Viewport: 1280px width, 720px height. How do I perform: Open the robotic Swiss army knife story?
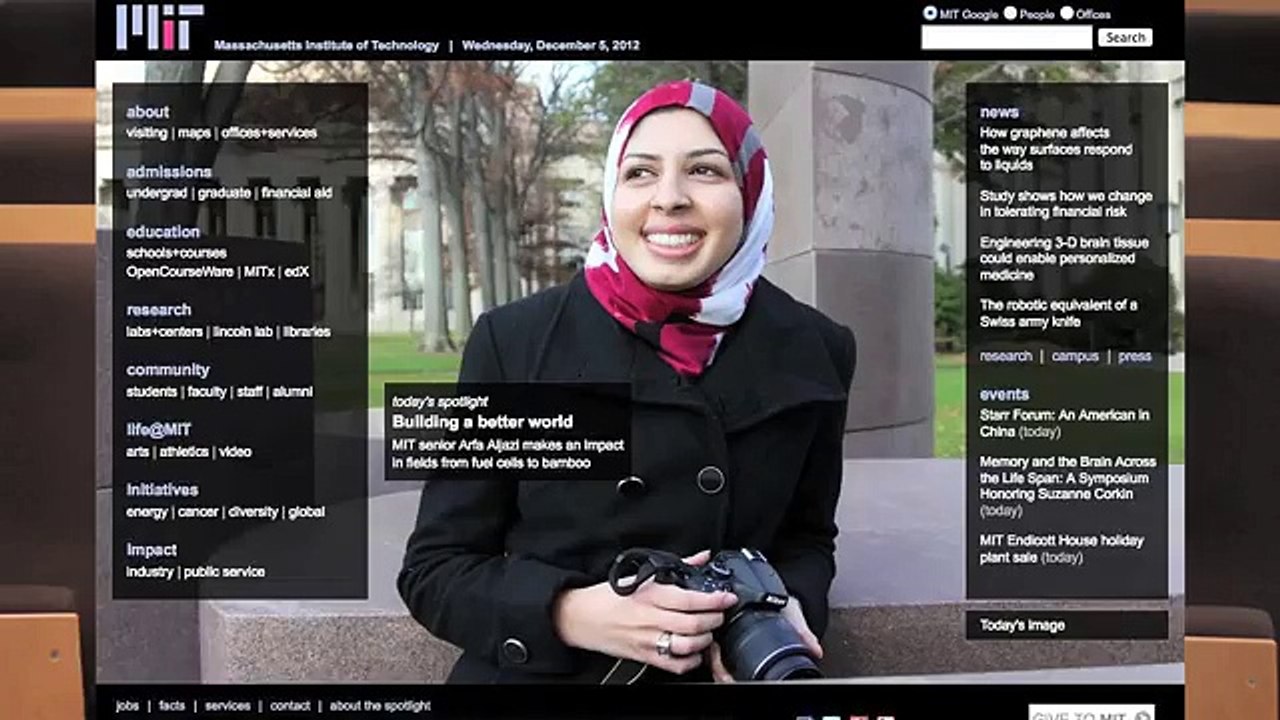(x=1058, y=313)
